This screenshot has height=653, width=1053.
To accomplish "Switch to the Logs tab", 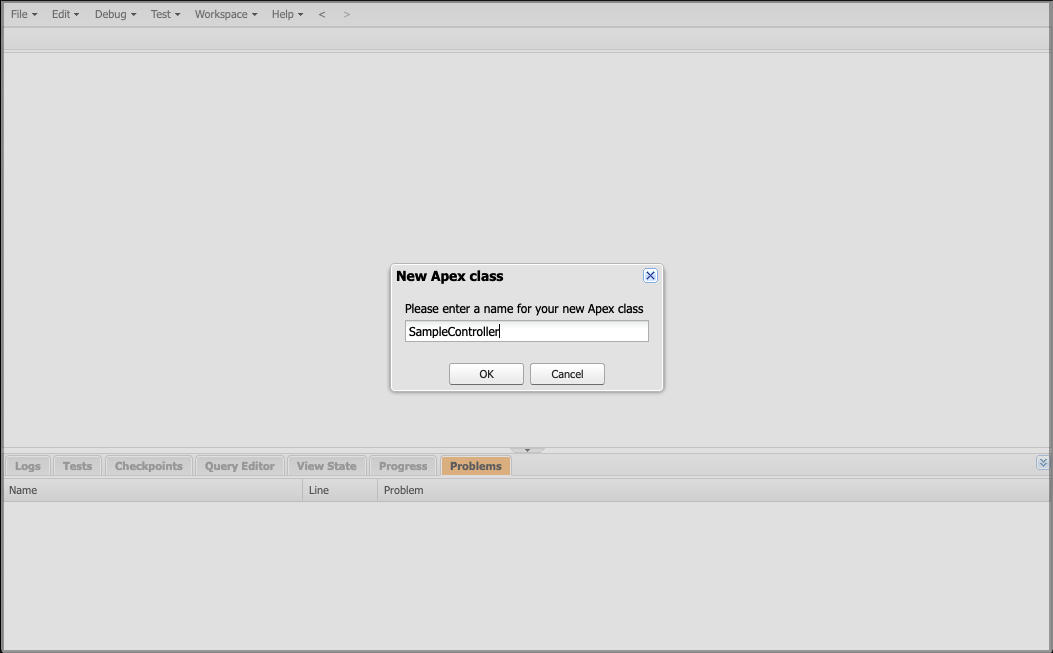I will click(28, 466).
